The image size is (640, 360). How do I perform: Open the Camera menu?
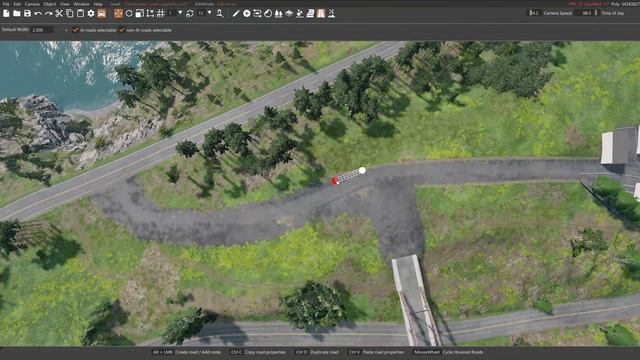point(32,4)
